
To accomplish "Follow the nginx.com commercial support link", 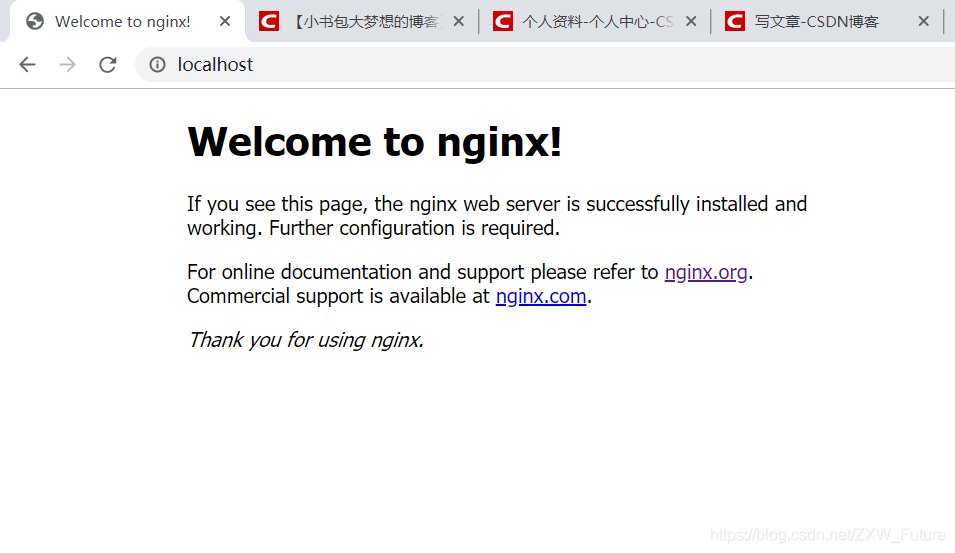I will pyautogui.click(x=541, y=297).
